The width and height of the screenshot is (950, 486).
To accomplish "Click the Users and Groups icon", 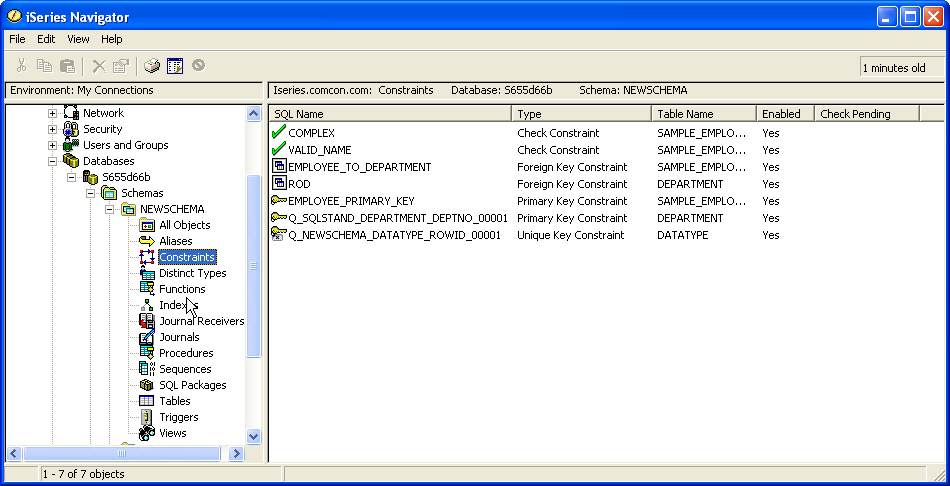I will pos(71,145).
